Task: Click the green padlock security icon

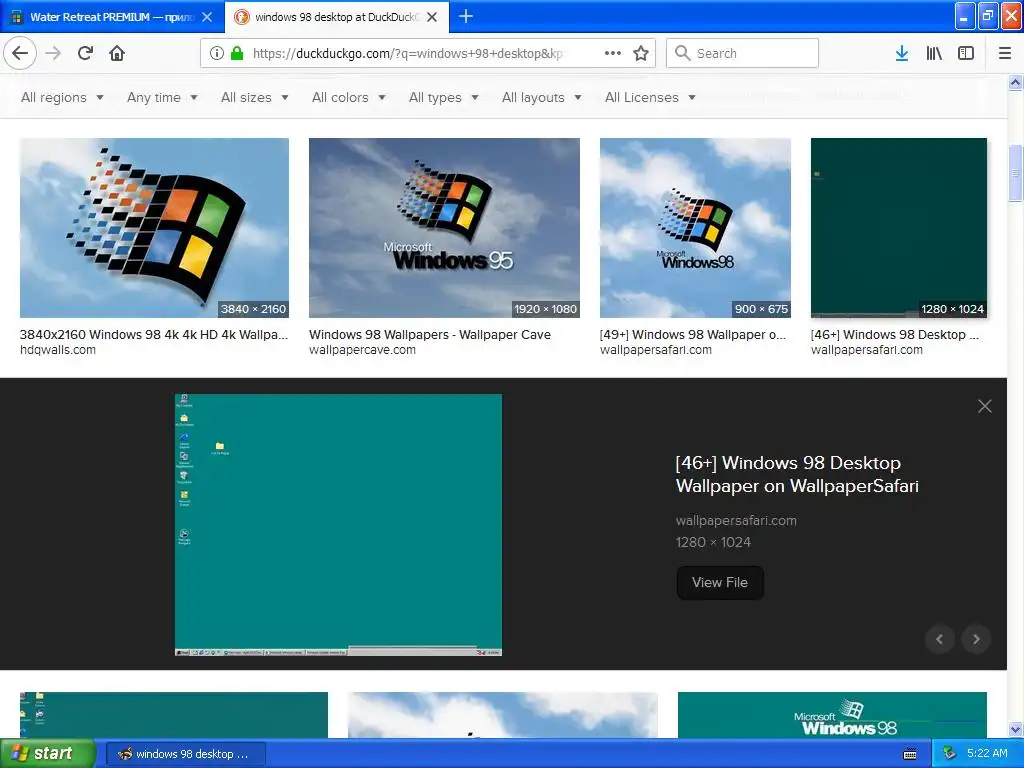Action: tap(237, 54)
